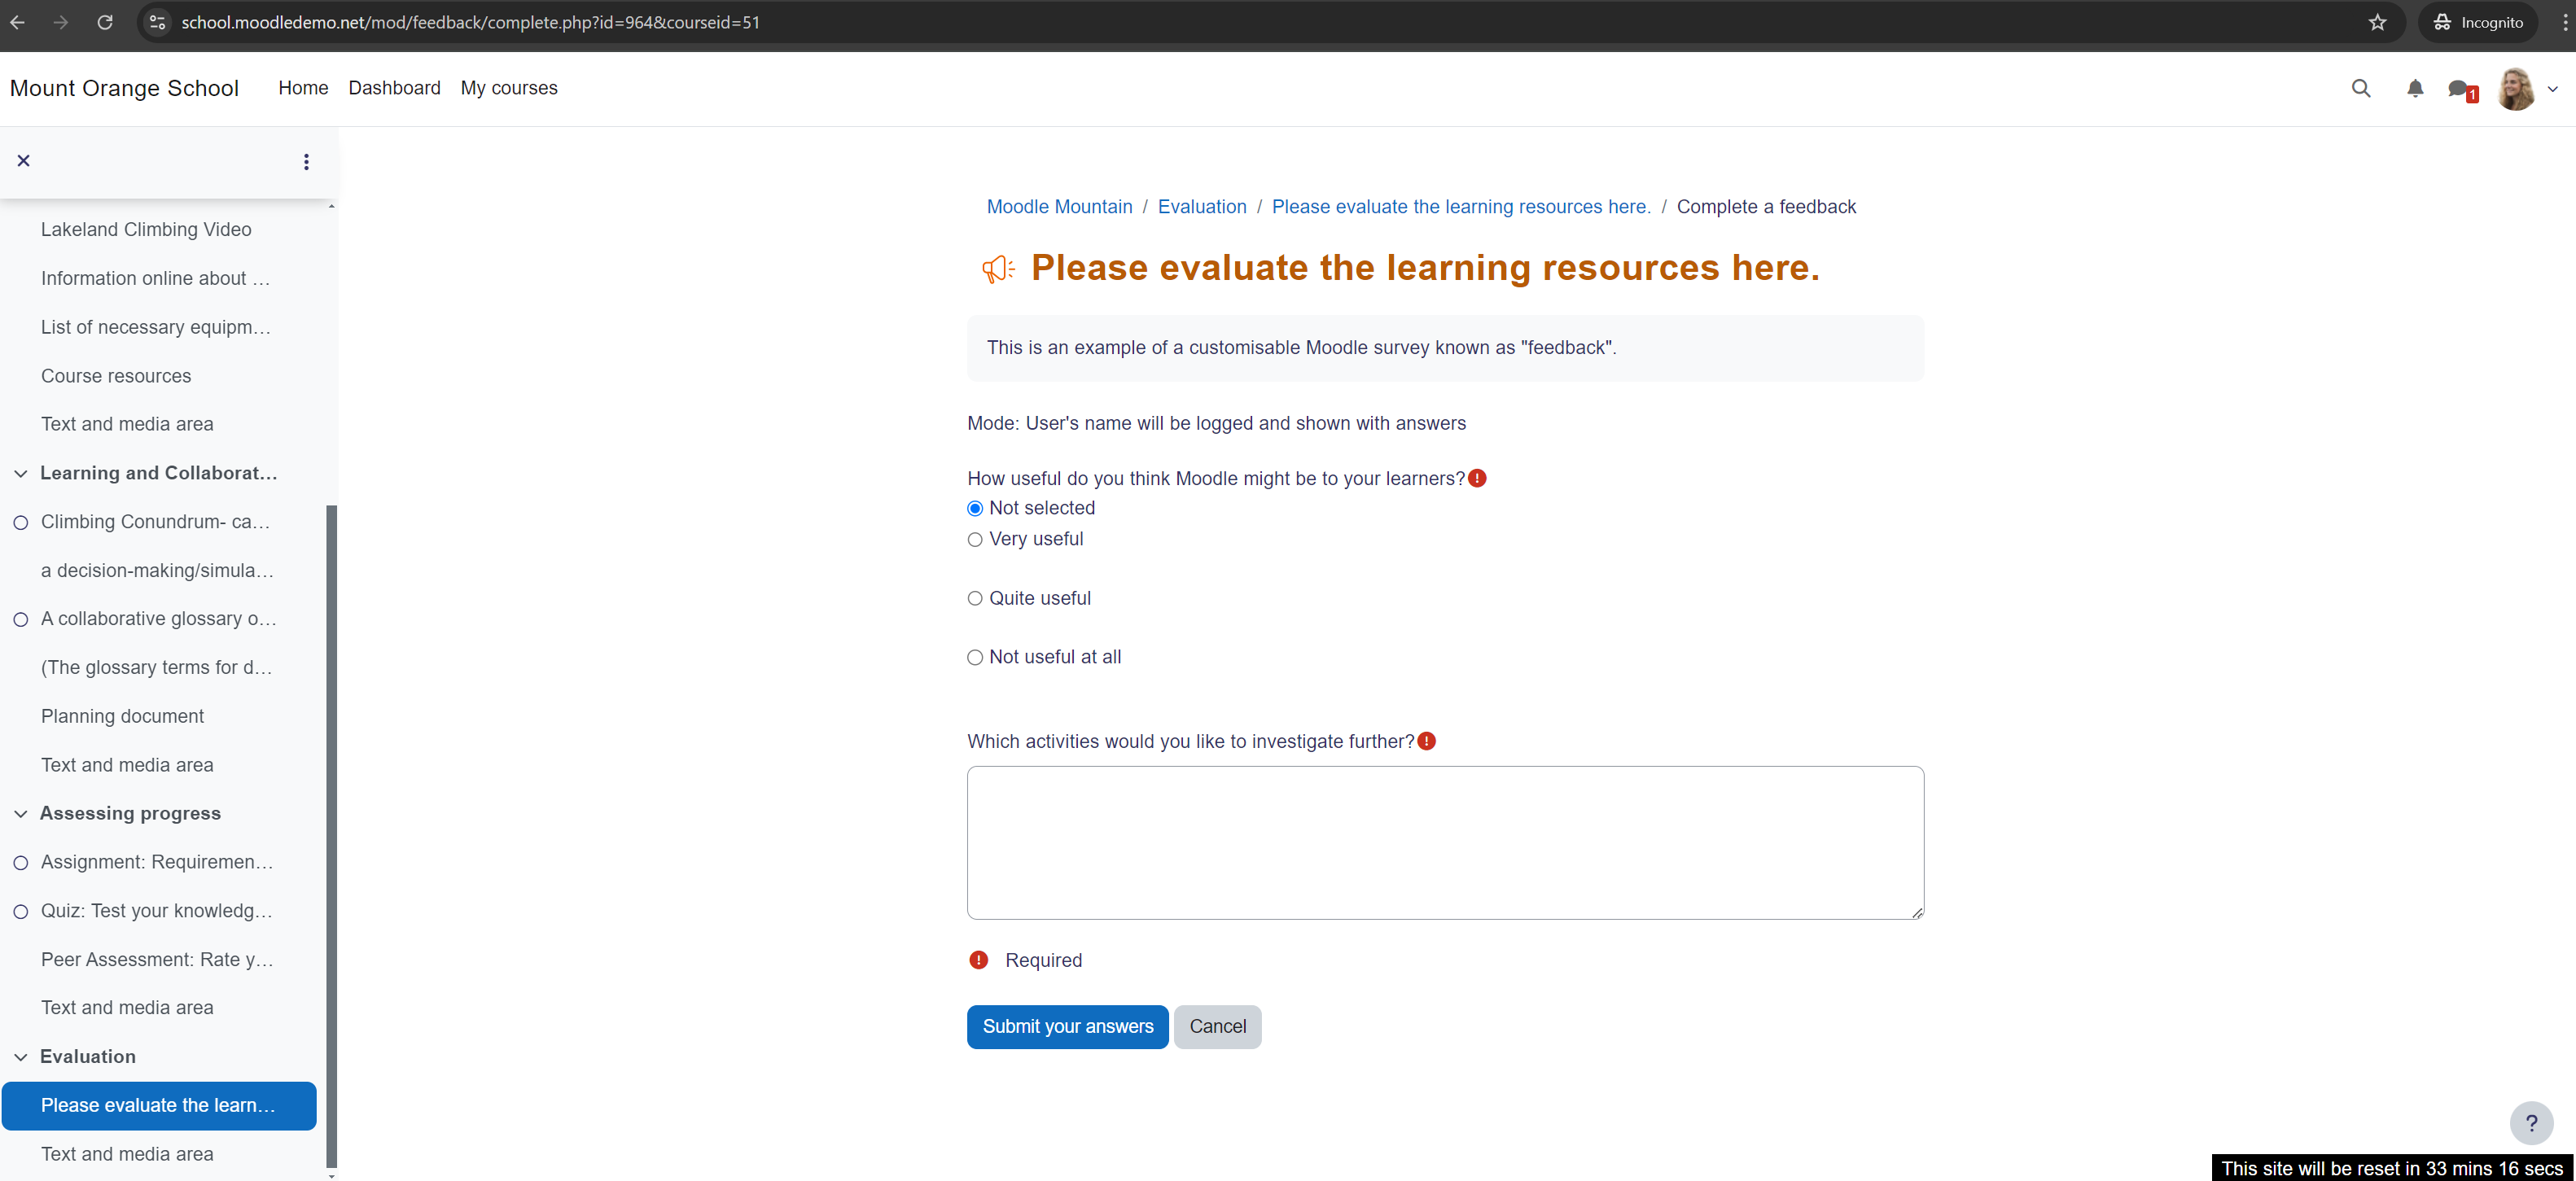
Task: Open Climbing Conundrum item in course index
Action: pos(155,522)
